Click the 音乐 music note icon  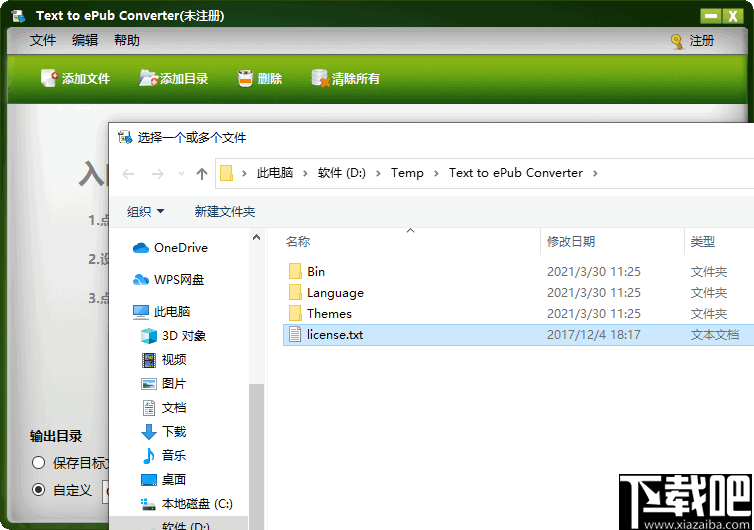[x=149, y=455]
